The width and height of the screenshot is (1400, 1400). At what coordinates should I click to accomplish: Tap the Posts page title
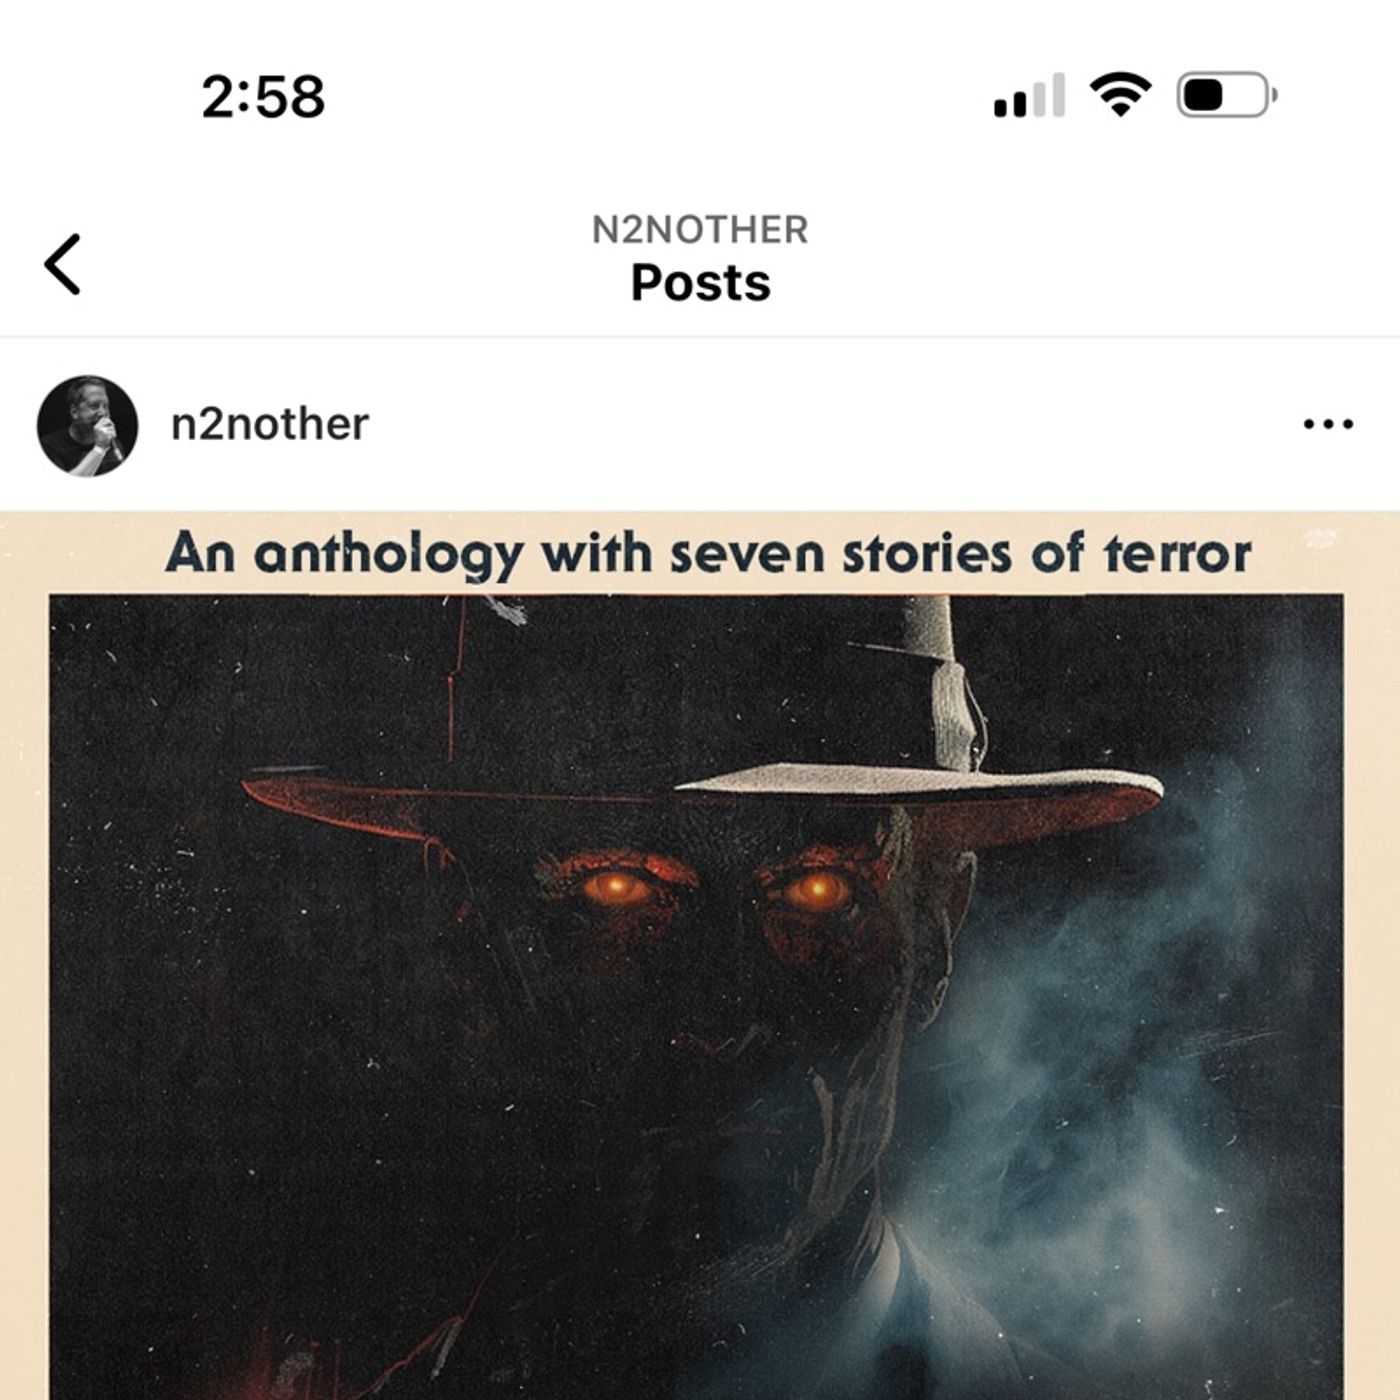click(x=700, y=283)
